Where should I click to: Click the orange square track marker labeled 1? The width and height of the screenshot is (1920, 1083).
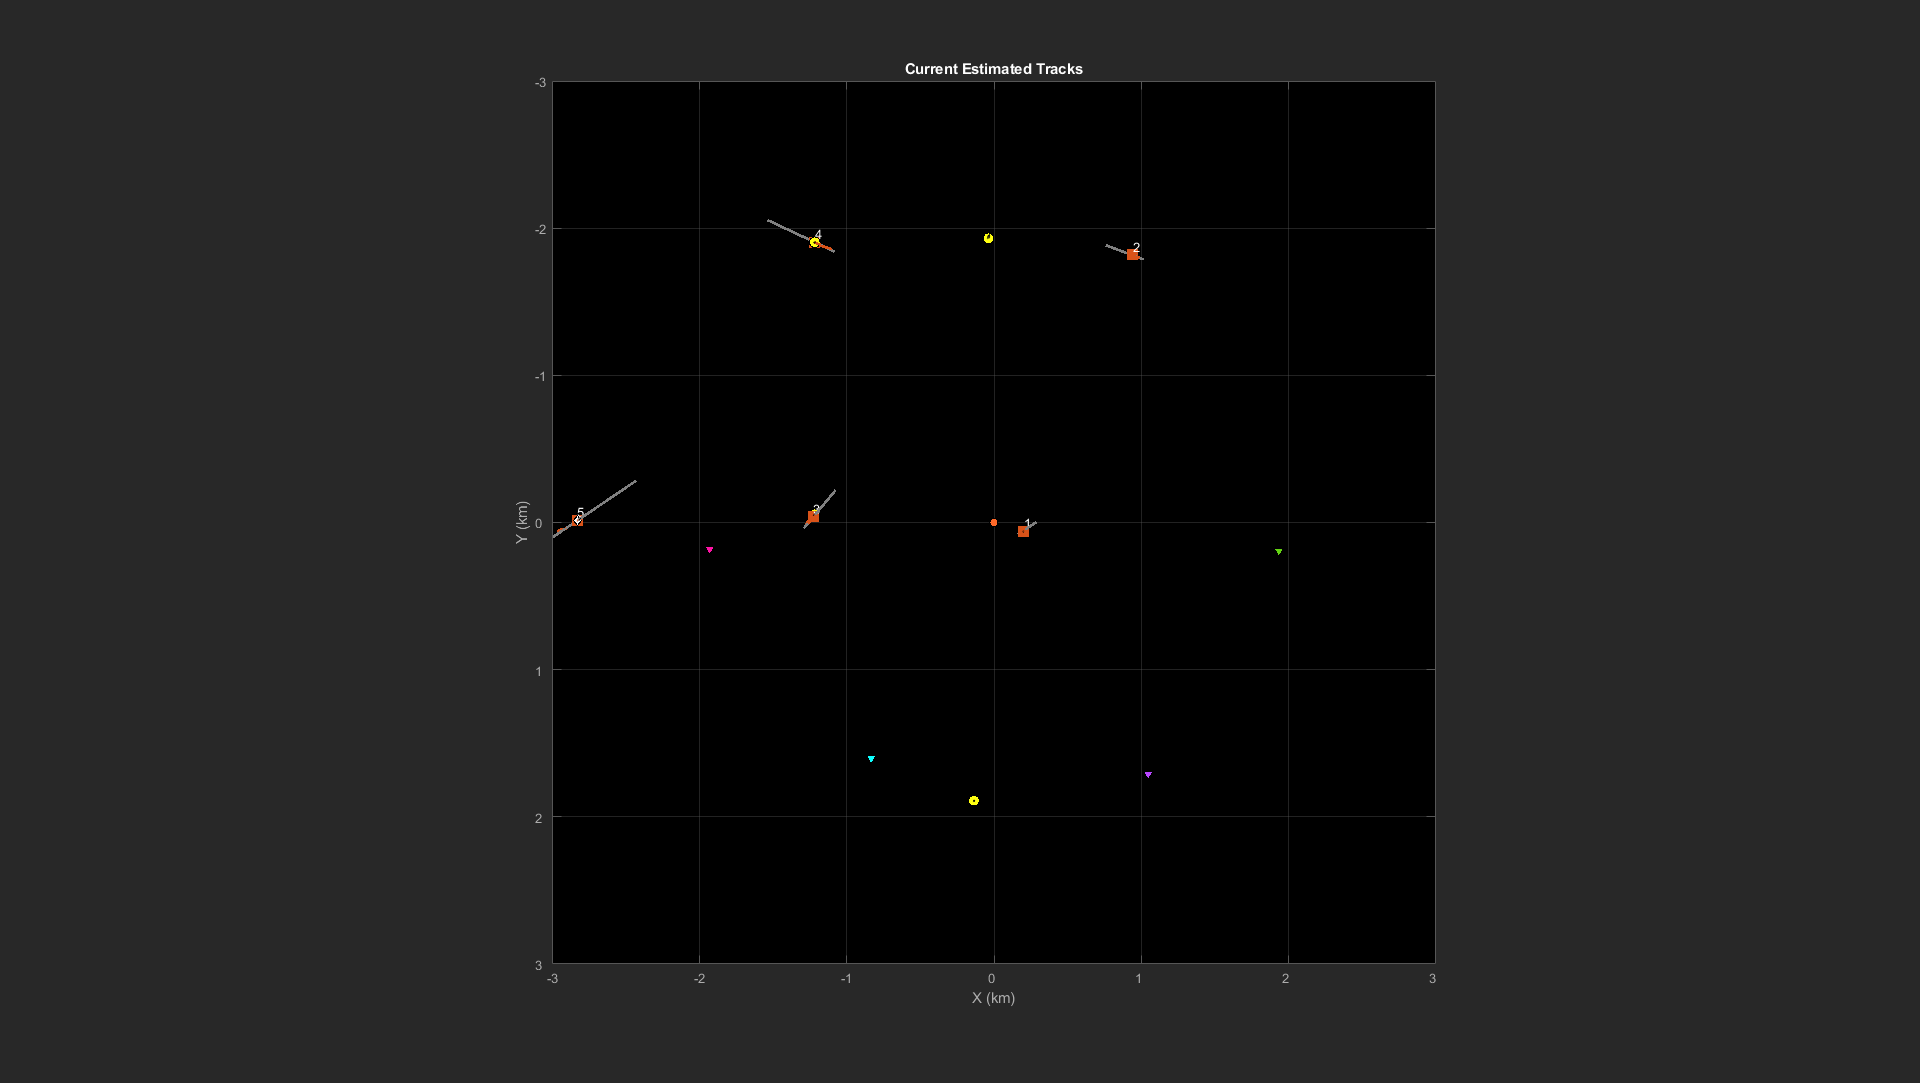[1023, 532]
